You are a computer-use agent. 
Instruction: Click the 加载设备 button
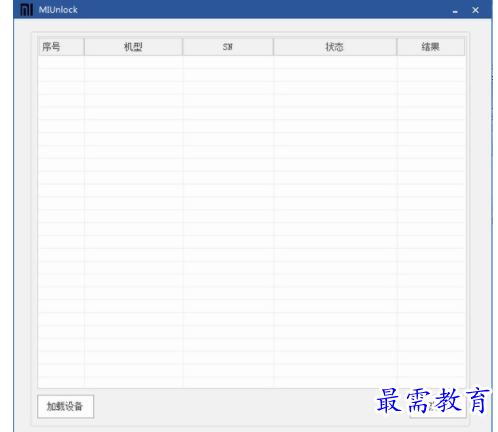[x=66, y=406]
